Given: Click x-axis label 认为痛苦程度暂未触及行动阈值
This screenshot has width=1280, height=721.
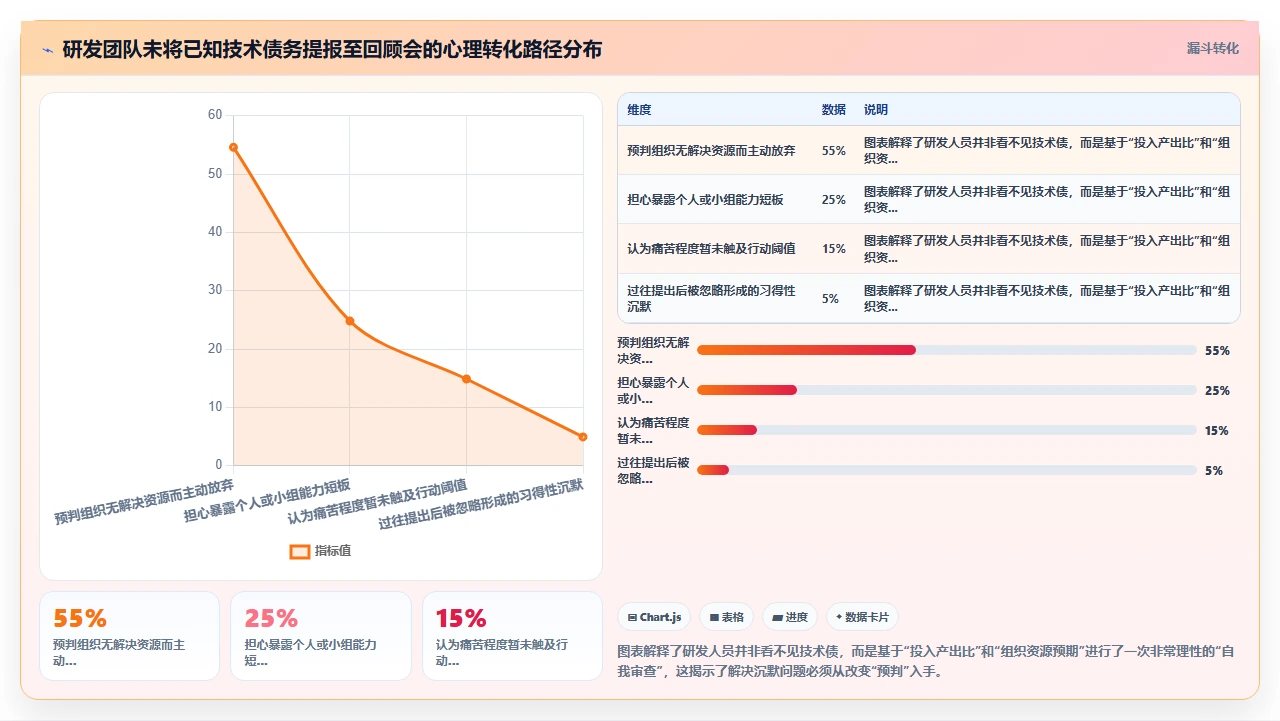Looking at the screenshot, I should click(x=377, y=501).
